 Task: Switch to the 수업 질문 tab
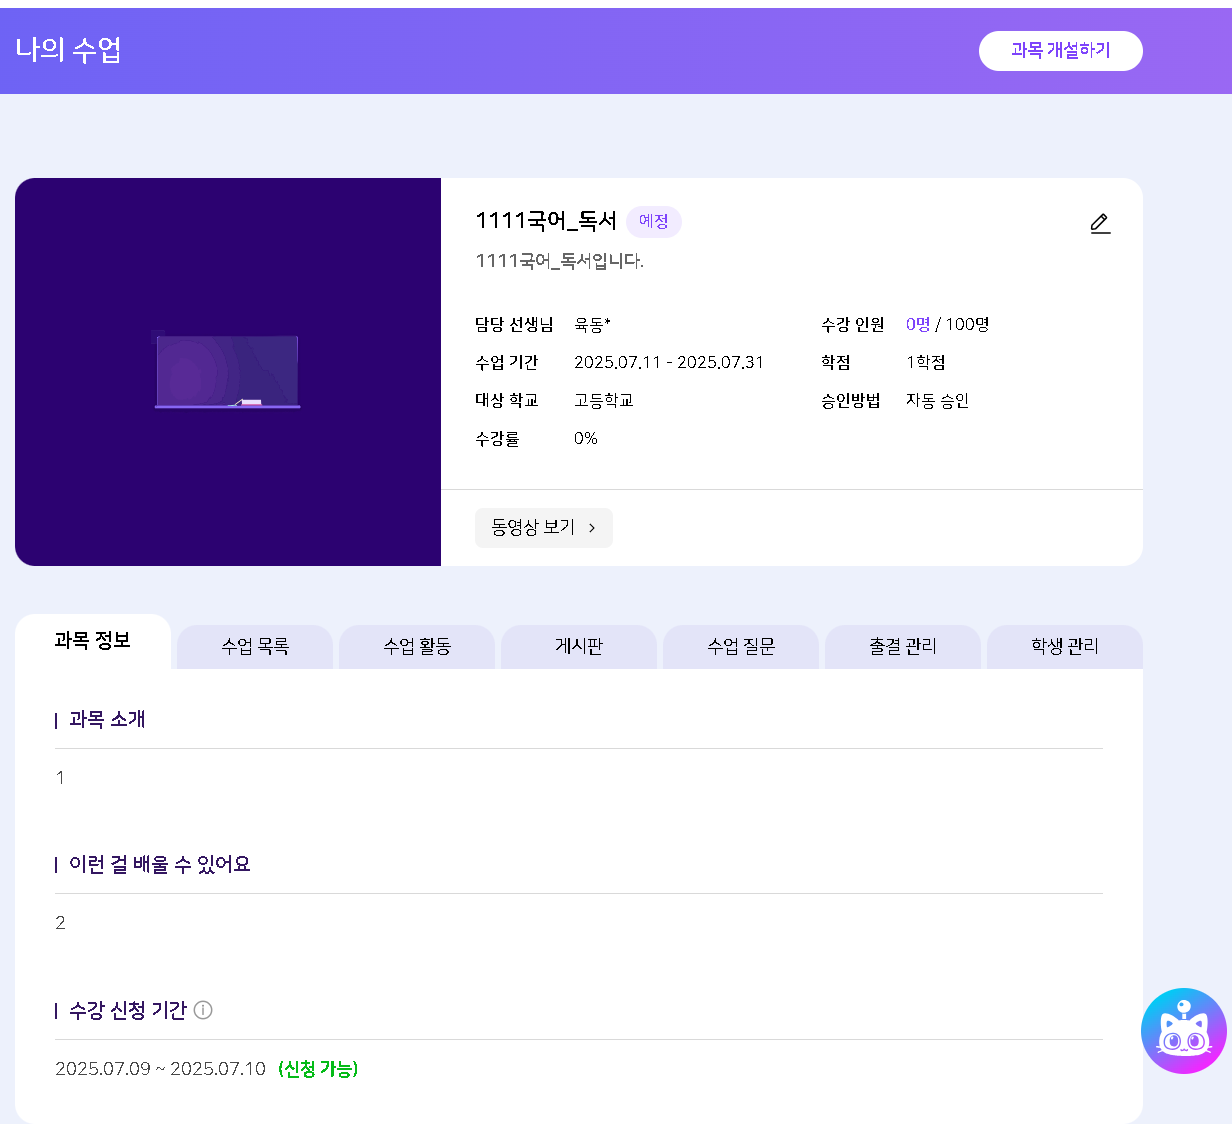point(741,647)
